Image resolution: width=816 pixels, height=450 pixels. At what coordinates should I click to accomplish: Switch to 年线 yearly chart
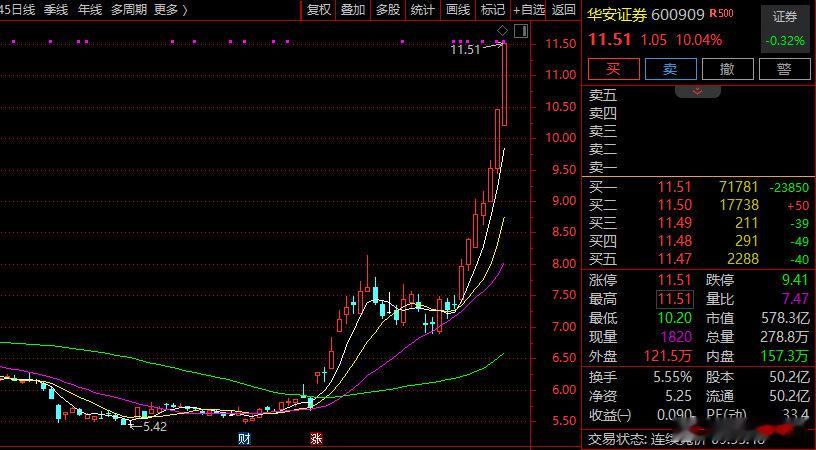[x=91, y=9]
